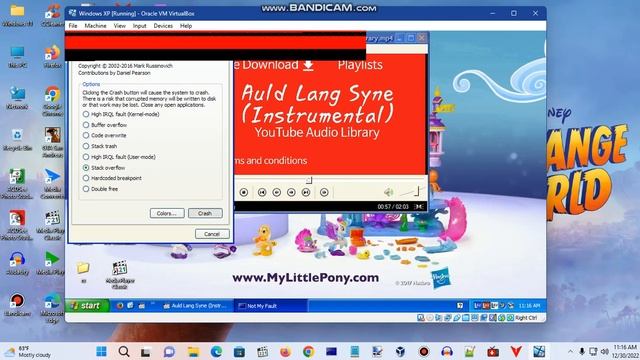This screenshot has width=640, height=360.
Task: Open Windows taskbar Search
Action: click(x=124, y=351)
